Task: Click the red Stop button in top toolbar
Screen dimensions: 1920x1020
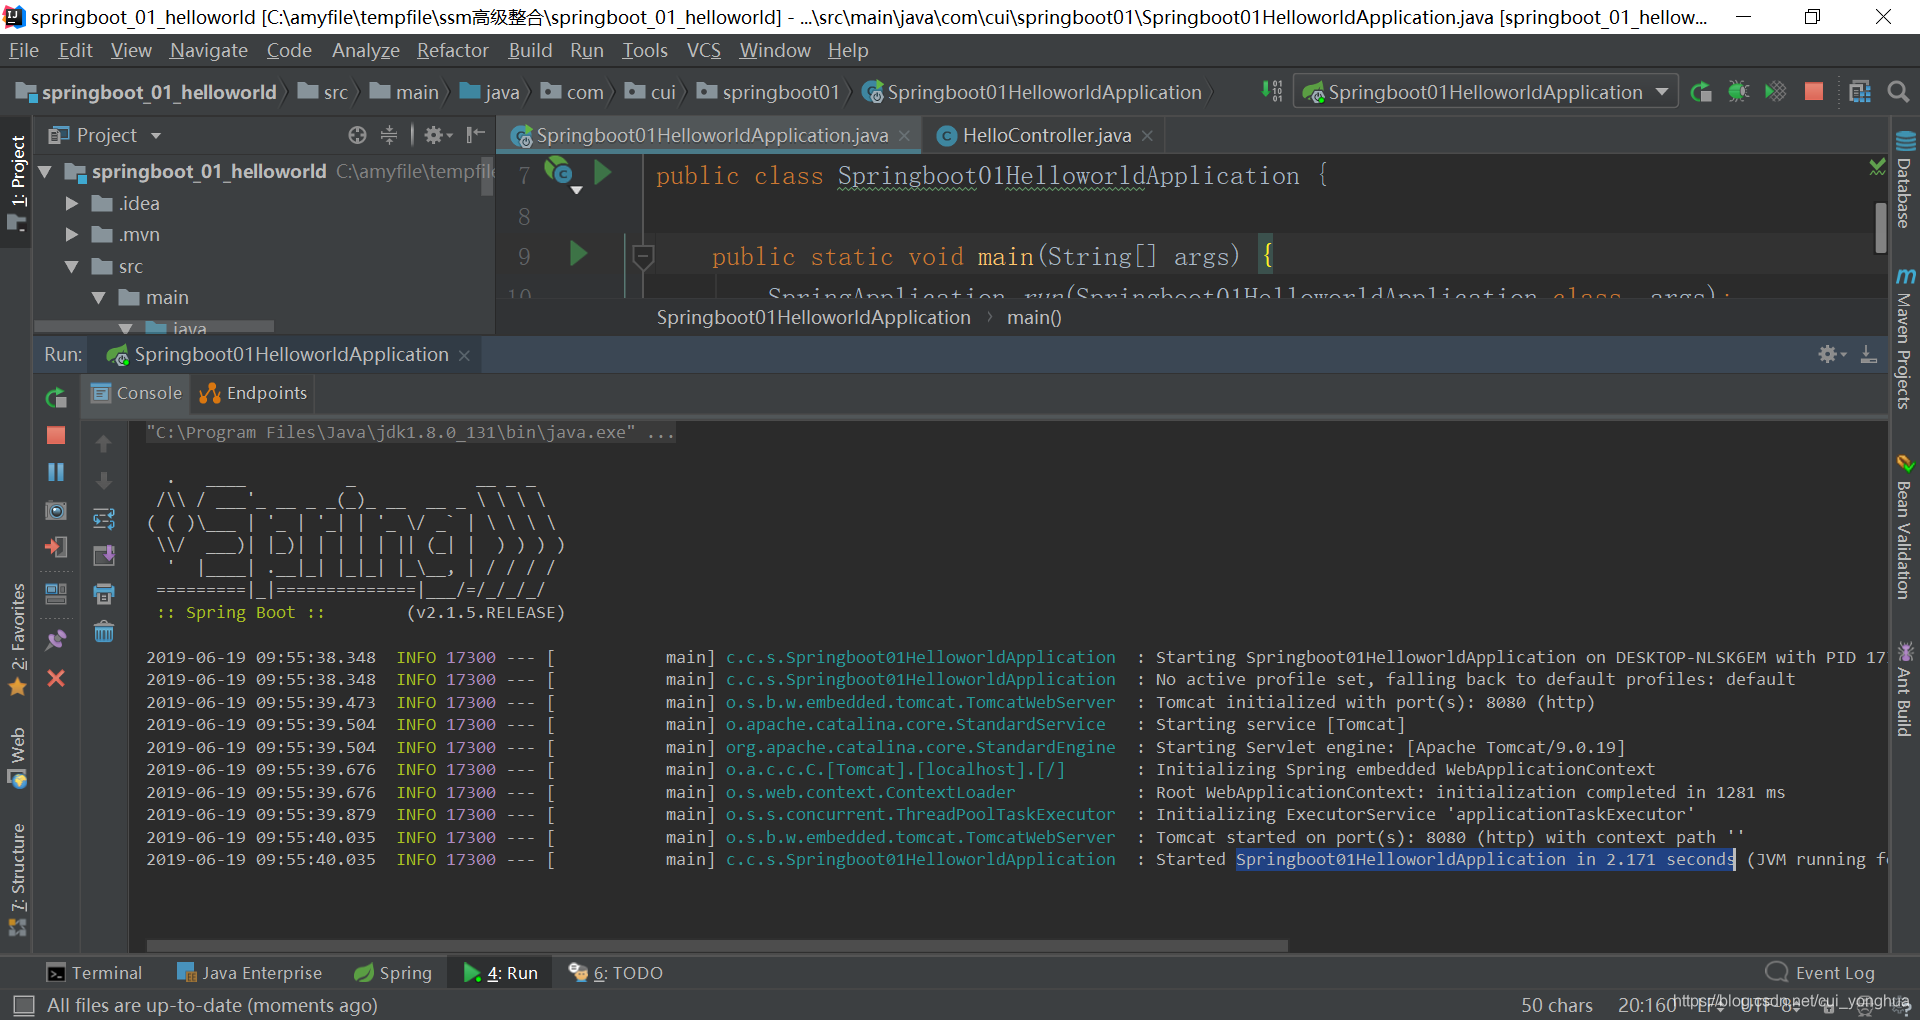Action: 1813,92
